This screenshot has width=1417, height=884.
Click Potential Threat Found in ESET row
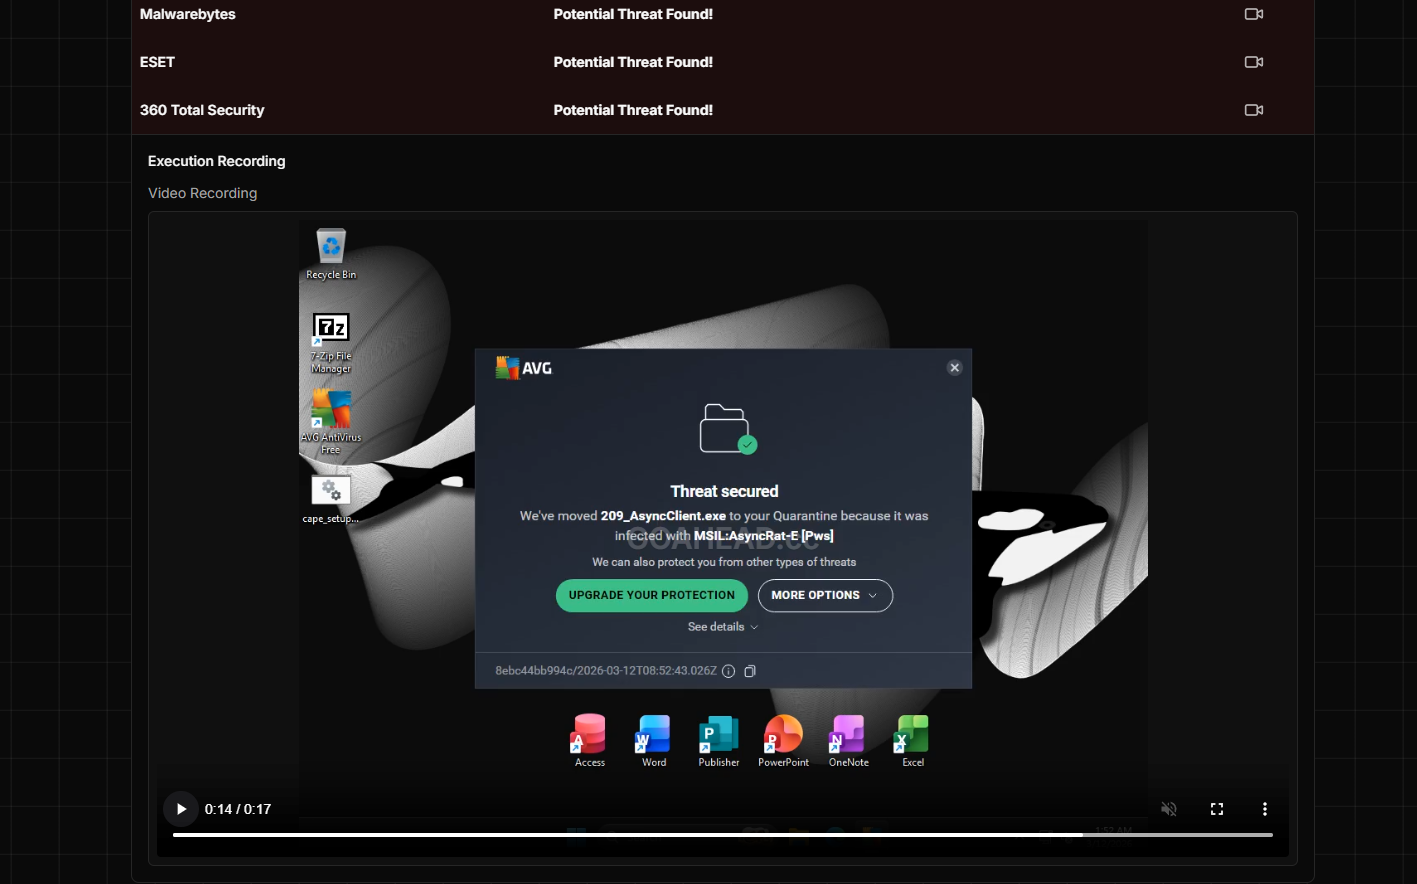(633, 62)
